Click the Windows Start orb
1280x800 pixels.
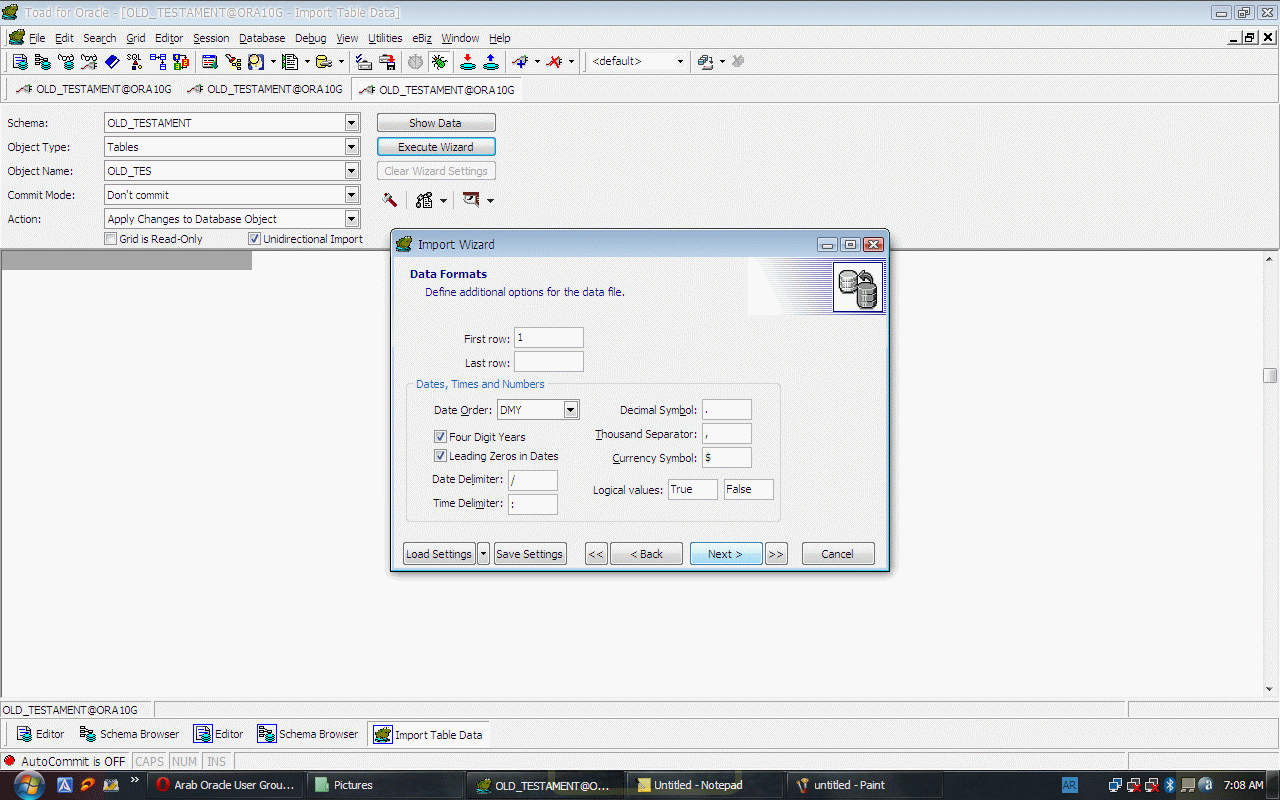pos(27,785)
